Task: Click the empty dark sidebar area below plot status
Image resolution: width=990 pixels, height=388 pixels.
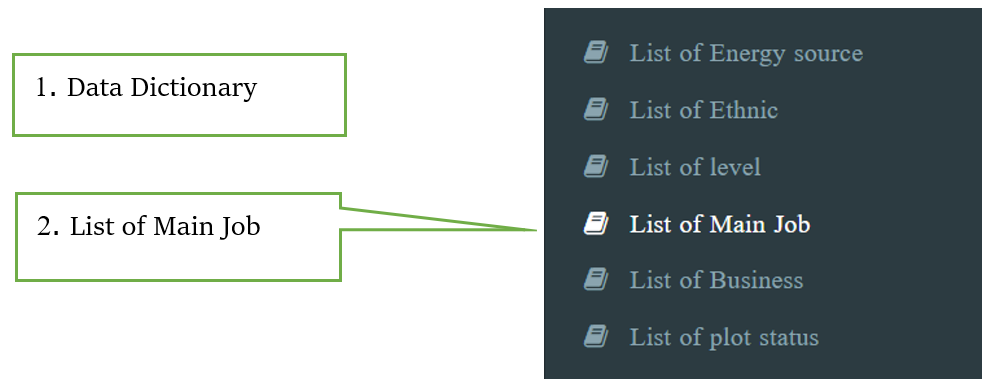Action: [x=765, y=366]
